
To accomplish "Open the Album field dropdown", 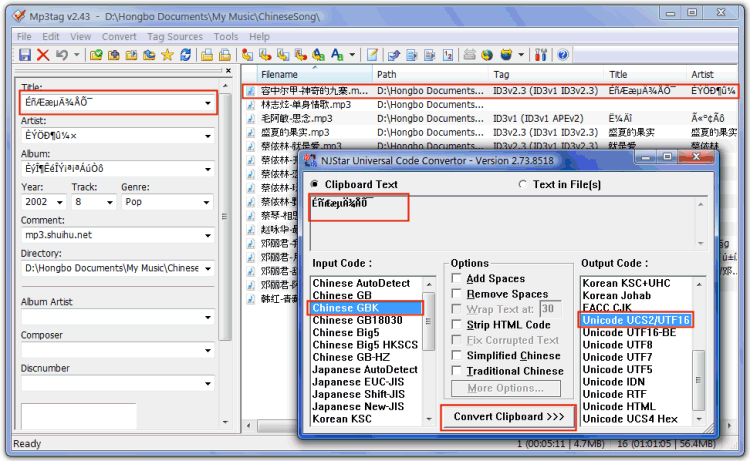I will 208,169.
